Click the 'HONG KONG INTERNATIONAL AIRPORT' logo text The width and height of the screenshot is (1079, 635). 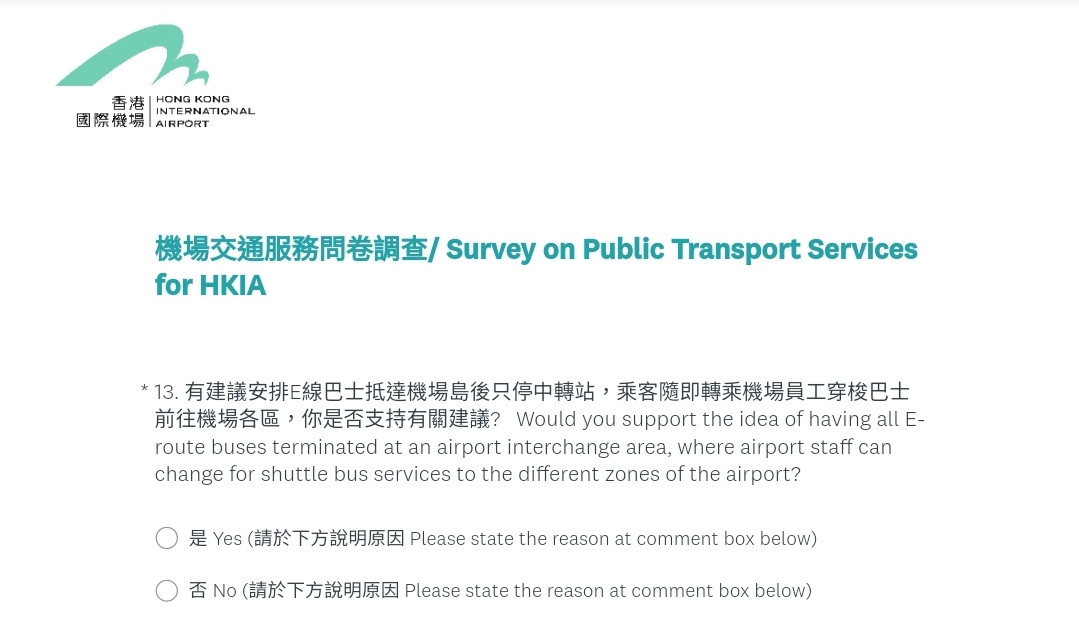205,111
